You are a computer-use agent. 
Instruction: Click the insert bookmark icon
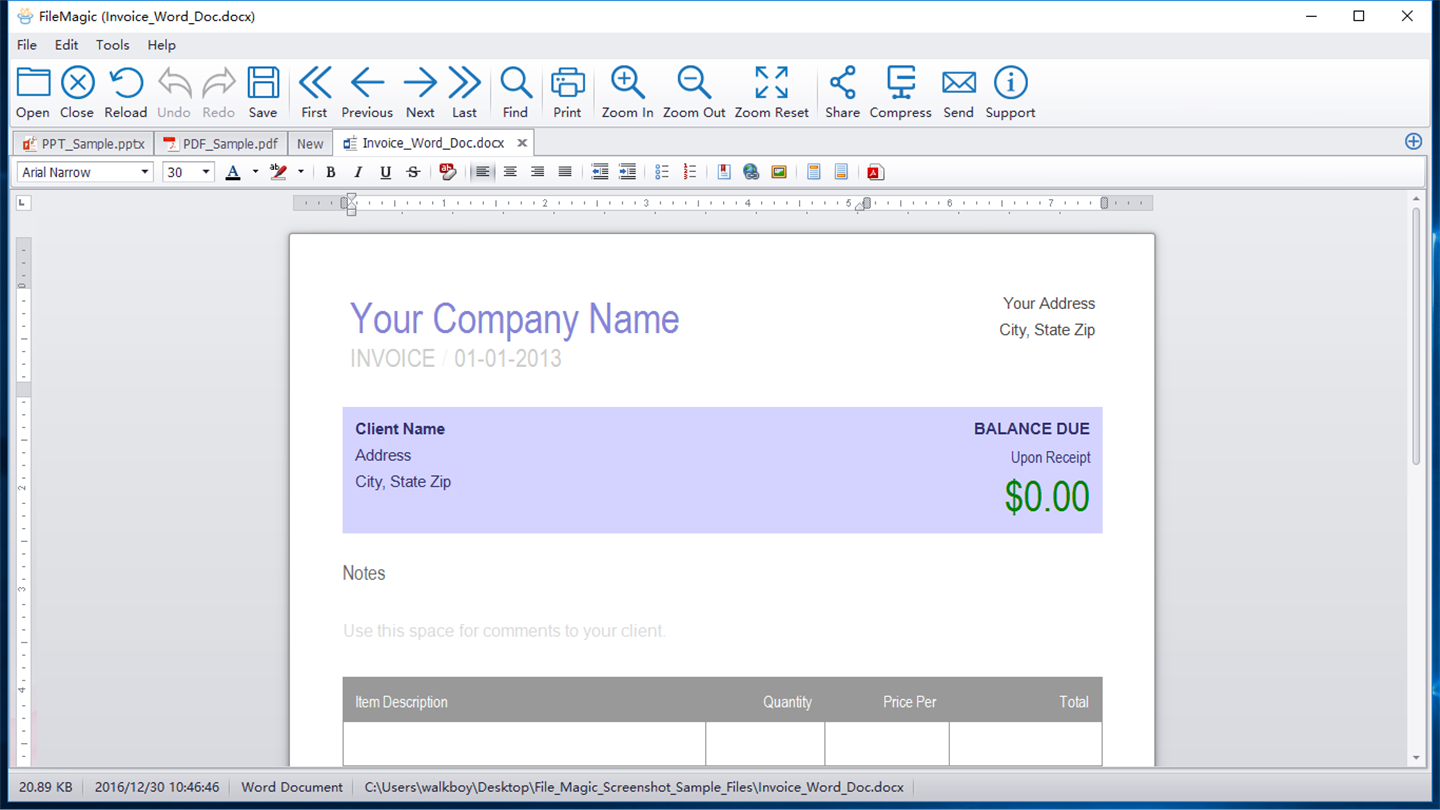[724, 172]
